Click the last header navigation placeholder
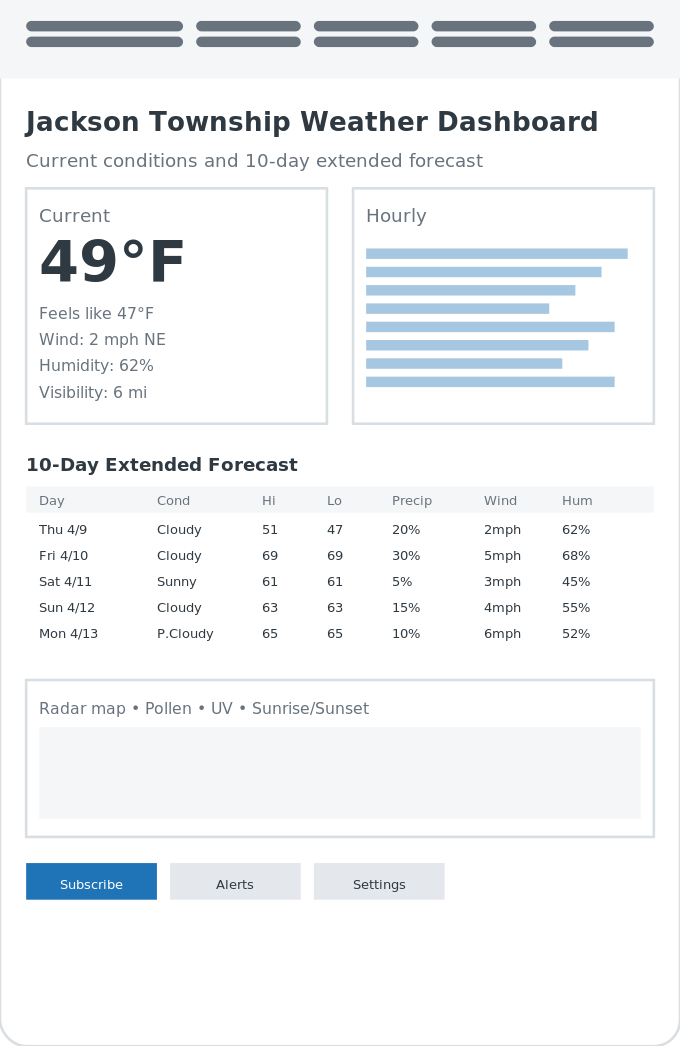680x1046 pixels. coord(601,34)
